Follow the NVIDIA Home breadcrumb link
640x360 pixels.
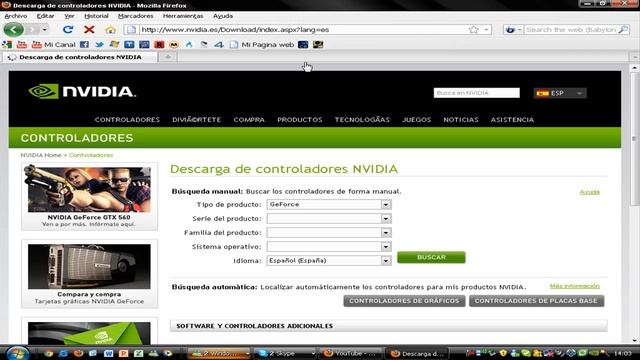click(41, 155)
